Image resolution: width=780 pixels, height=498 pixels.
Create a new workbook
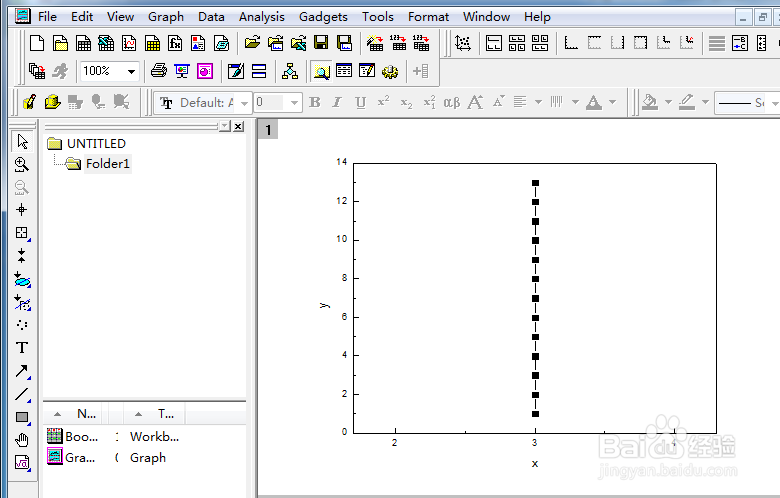(x=83, y=43)
